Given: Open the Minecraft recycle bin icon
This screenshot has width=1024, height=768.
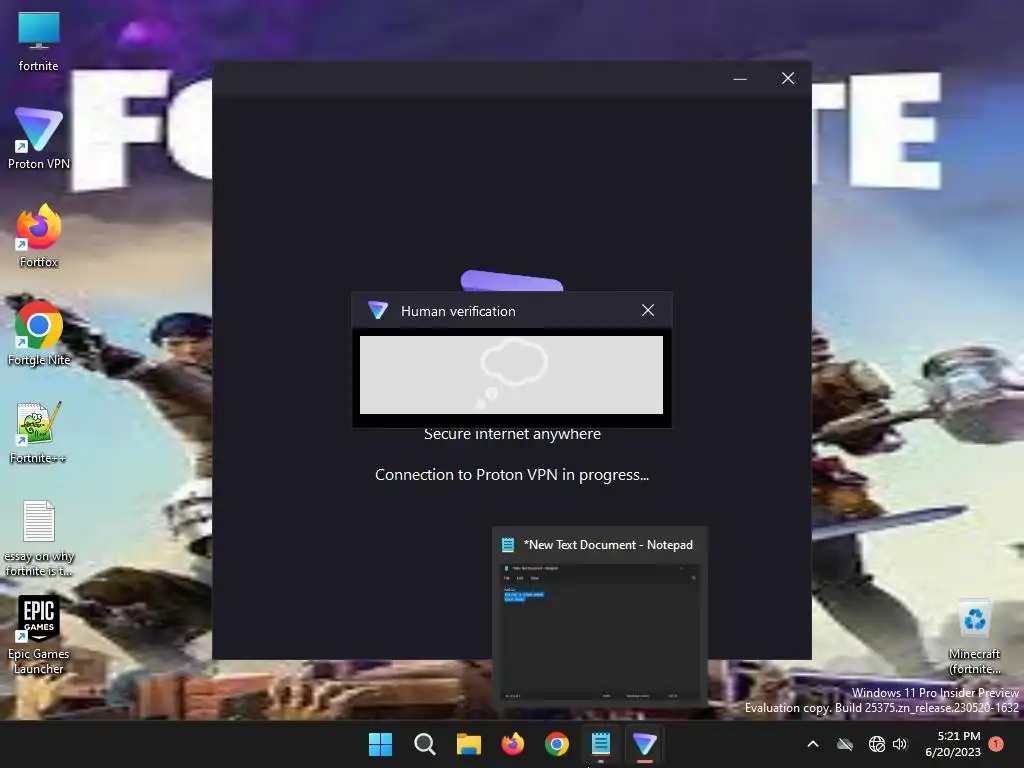Looking at the screenshot, I should tap(974, 637).
